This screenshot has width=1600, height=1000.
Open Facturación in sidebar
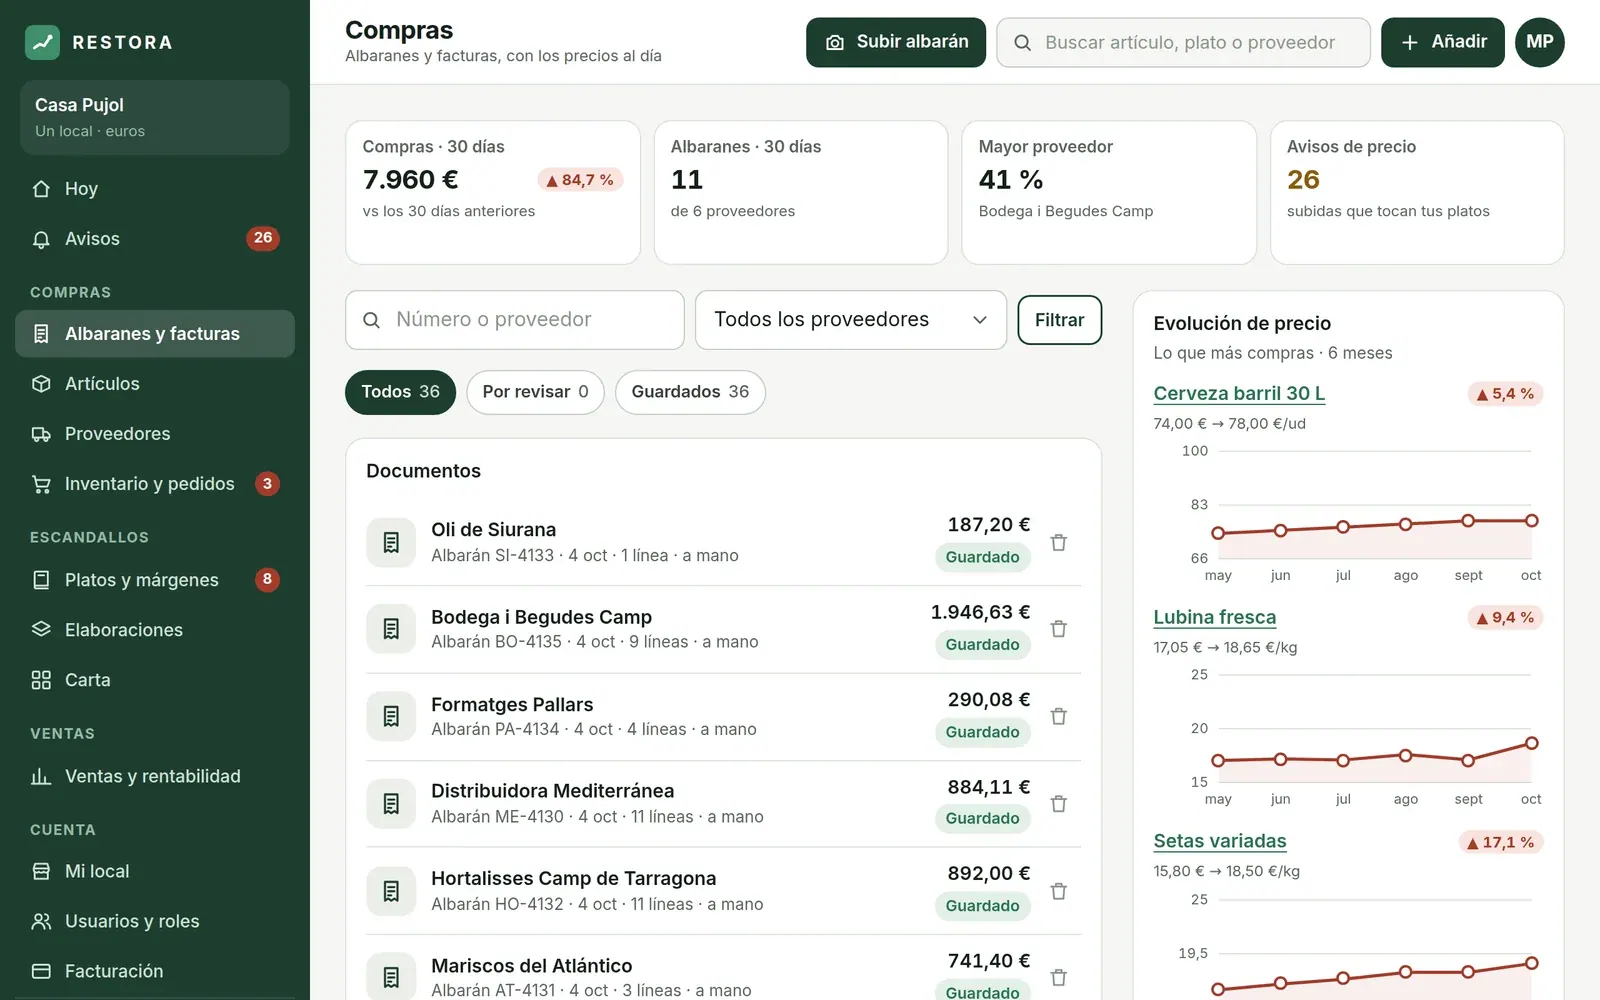click(x=155, y=971)
